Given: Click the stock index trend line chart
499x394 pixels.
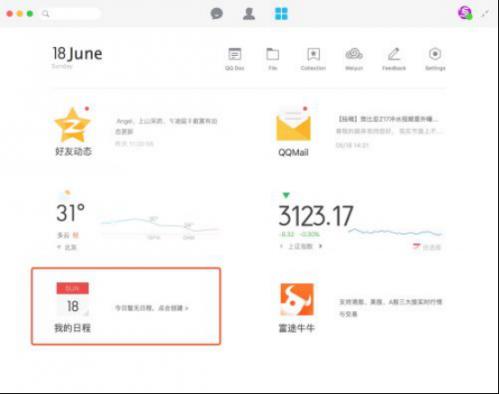Looking at the screenshot, I should [395, 232].
